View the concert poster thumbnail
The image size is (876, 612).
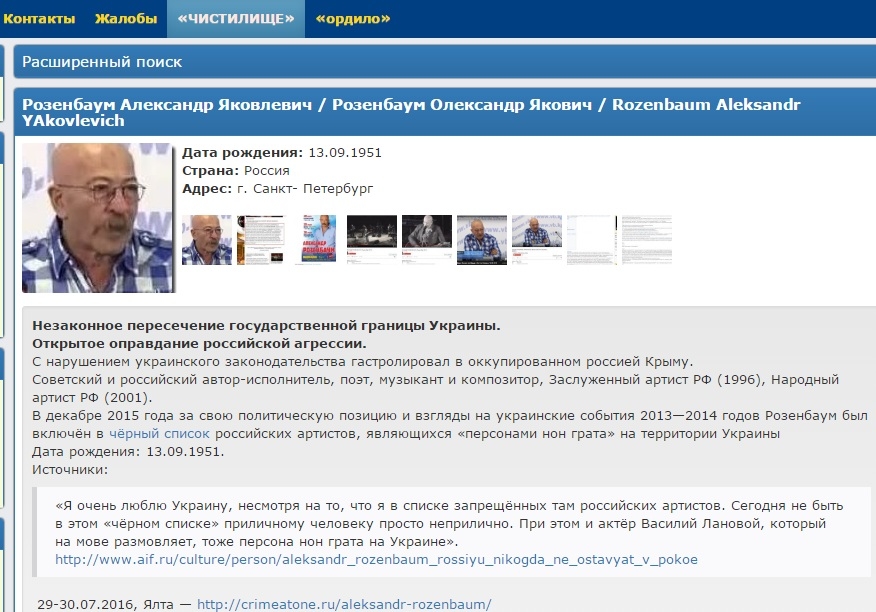[317, 240]
